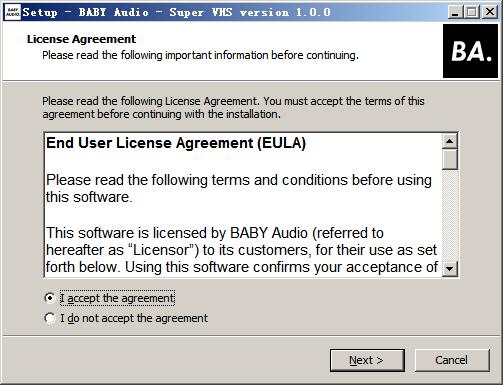Close the Setup window with X
503x385 pixels.
point(490,12)
